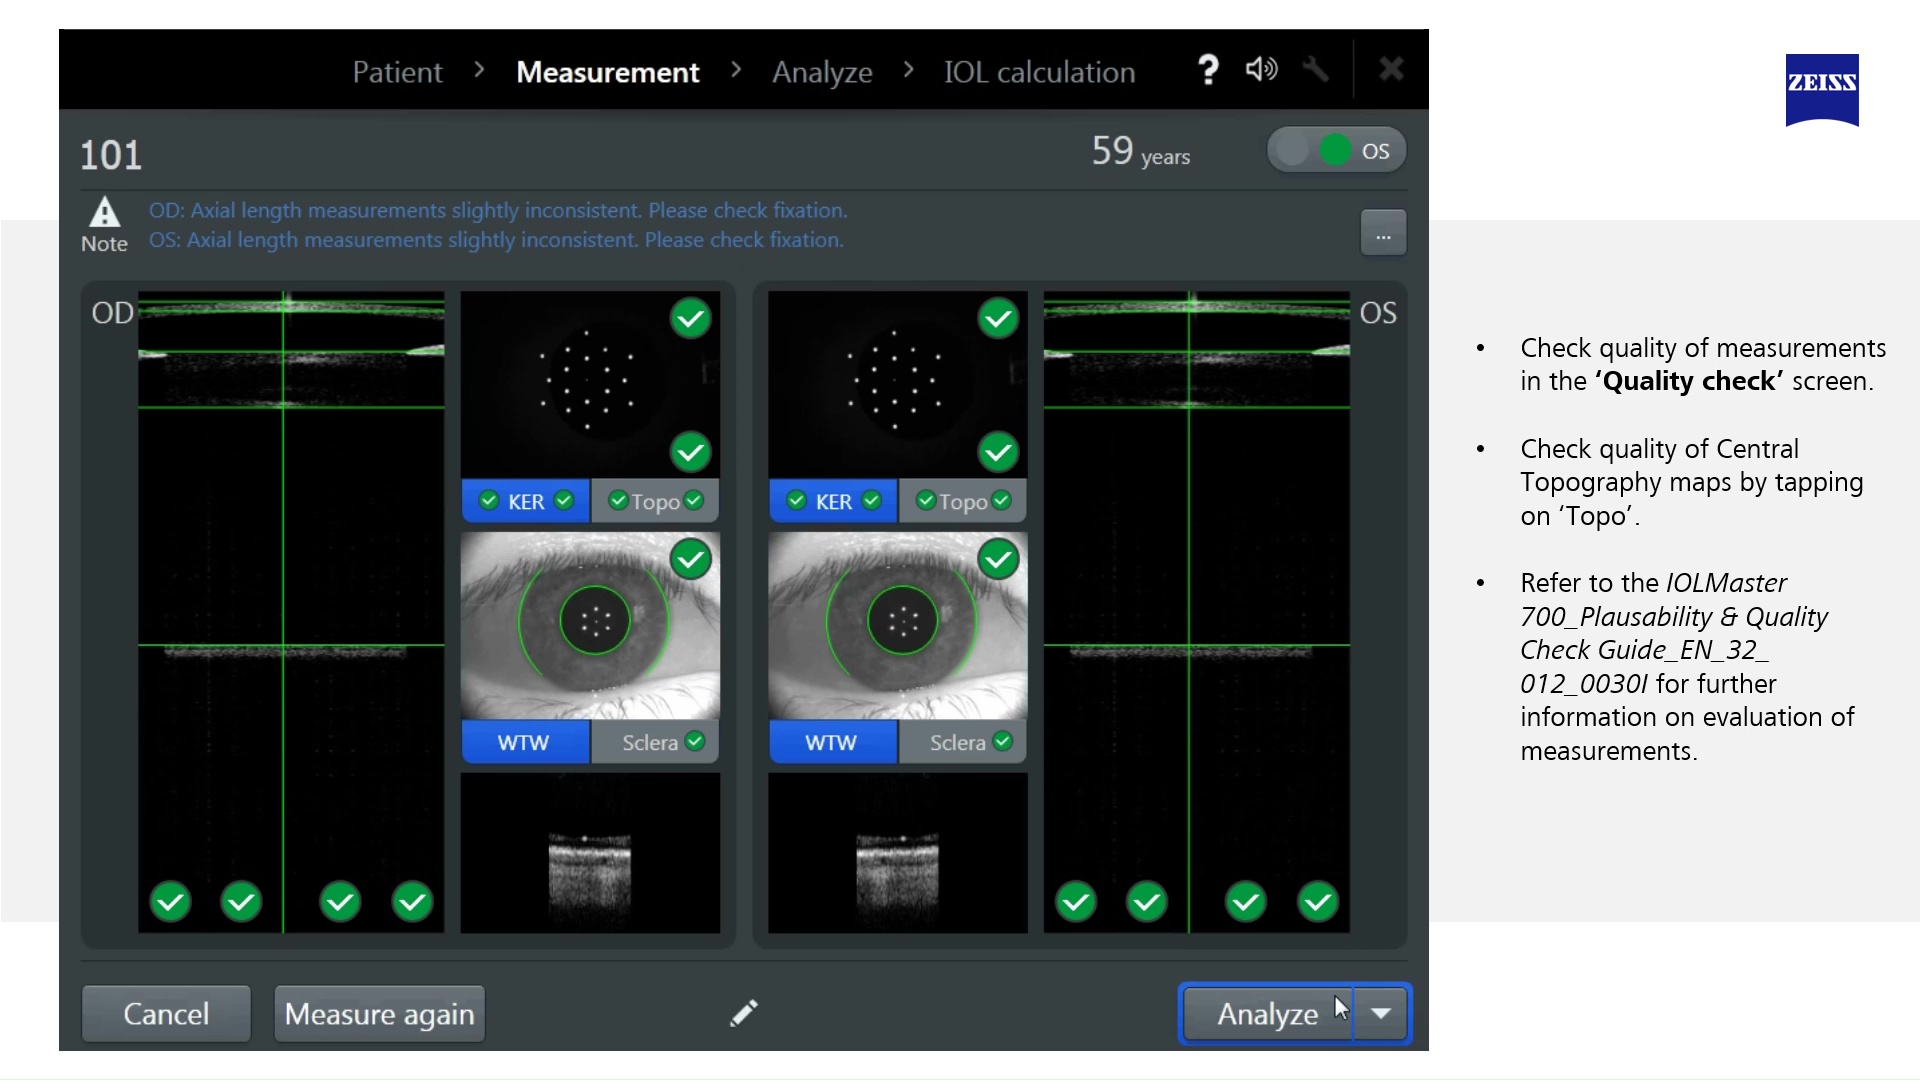Viewport: 1920px width, 1080px height.
Task: Open the Analyze dropdown arrow
Action: tap(1381, 1013)
